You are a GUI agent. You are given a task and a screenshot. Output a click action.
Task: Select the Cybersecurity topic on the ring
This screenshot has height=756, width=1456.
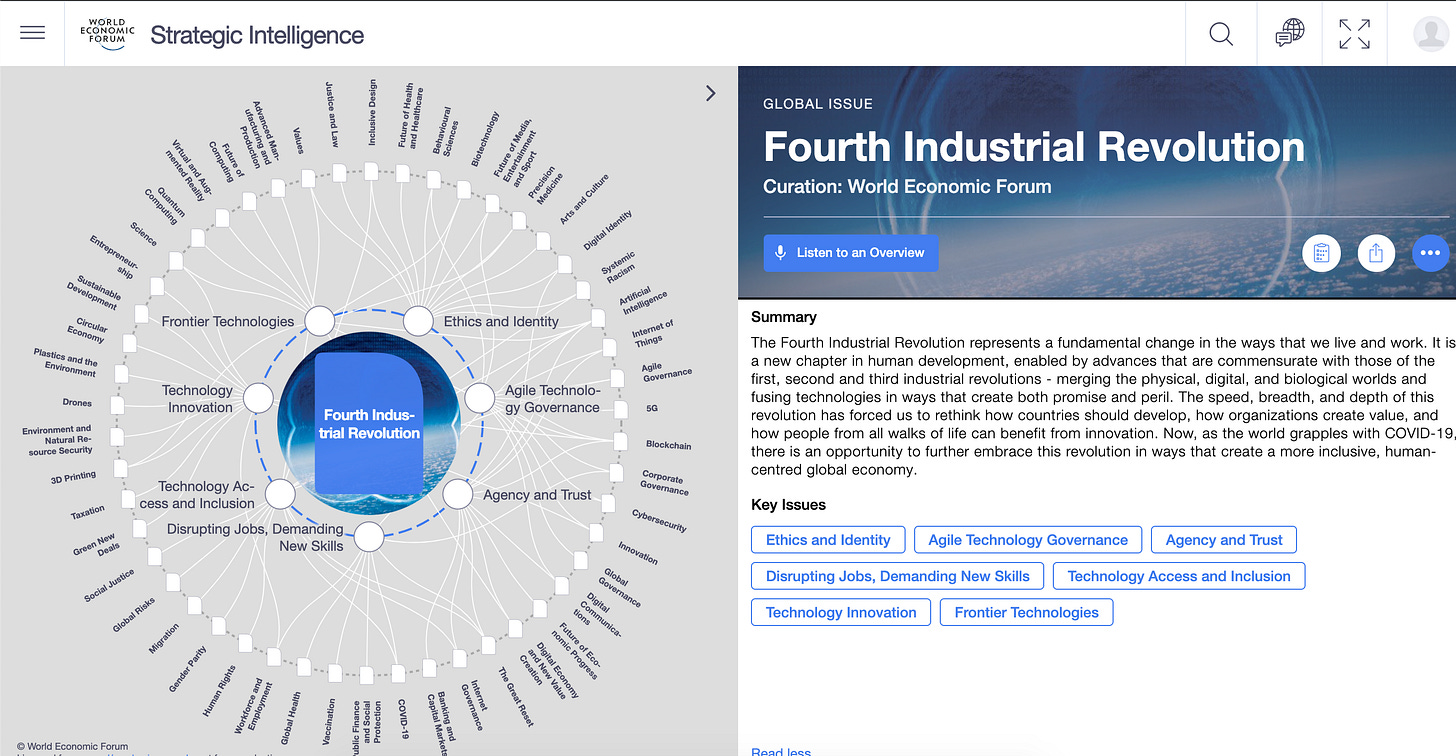click(659, 520)
